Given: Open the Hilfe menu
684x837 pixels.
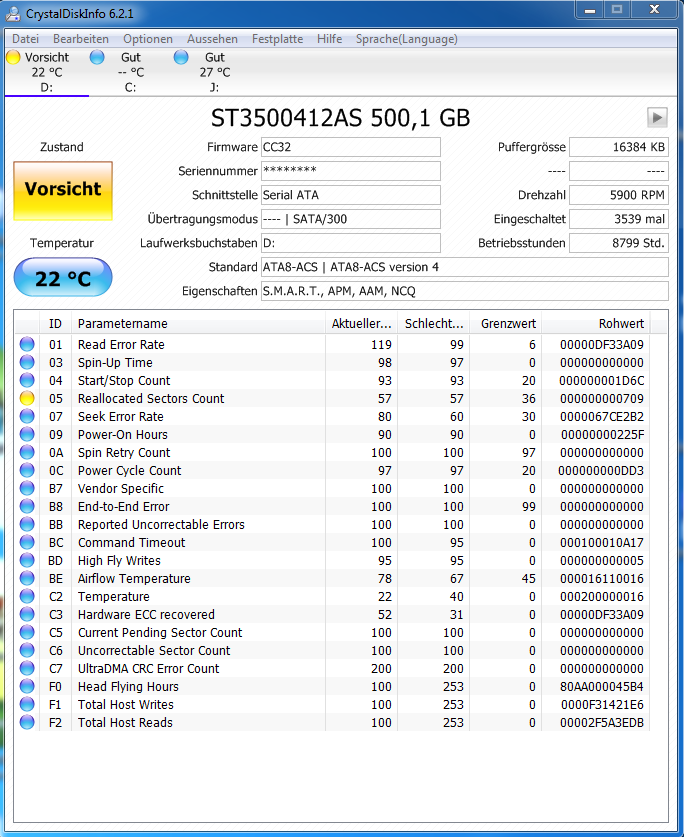Looking at the screenshot, I should click(x=329, y=39).
